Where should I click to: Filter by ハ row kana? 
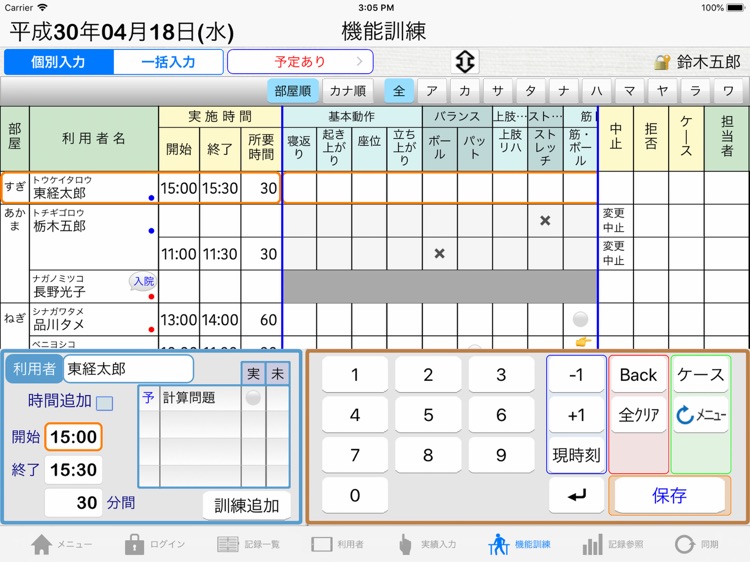(596, 91)
